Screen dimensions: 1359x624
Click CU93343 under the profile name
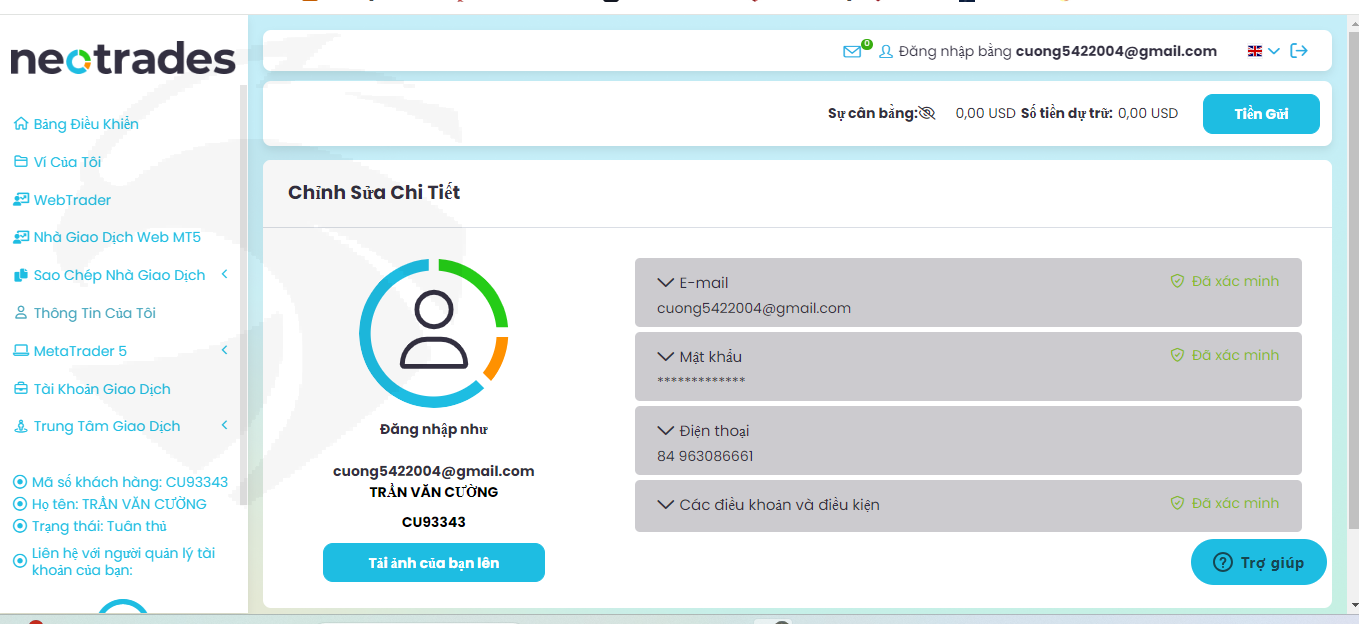tap(434, 522)
